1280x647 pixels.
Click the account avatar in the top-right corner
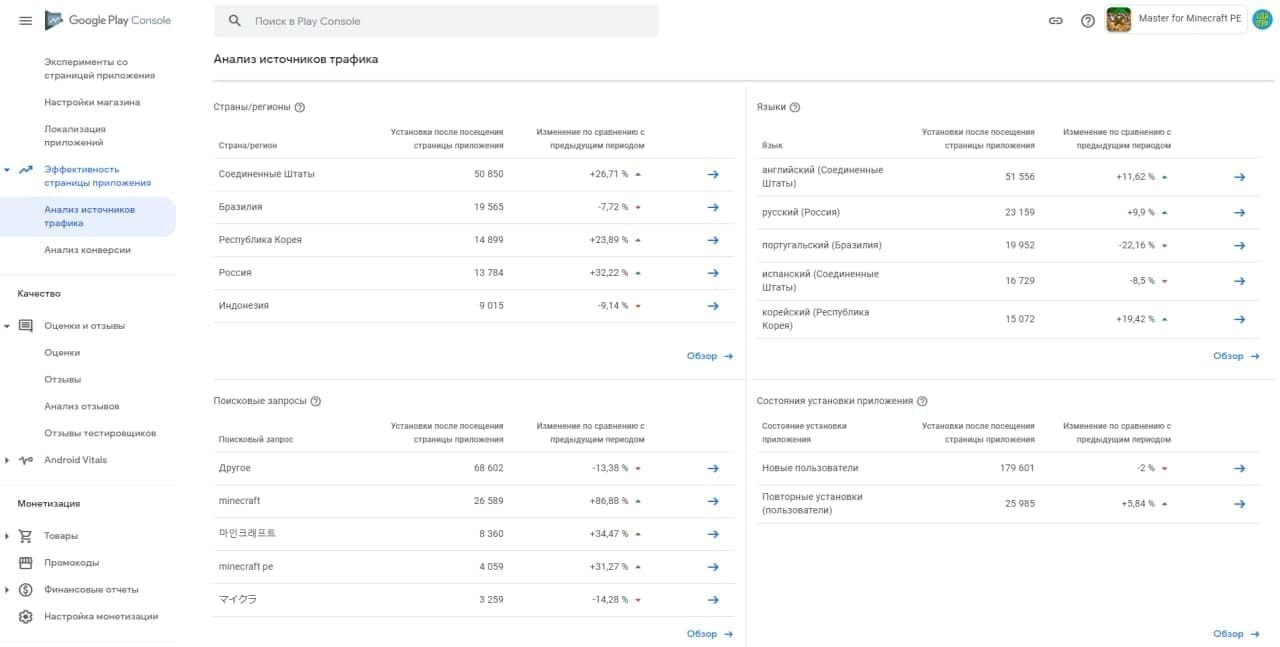(1259, 18)
